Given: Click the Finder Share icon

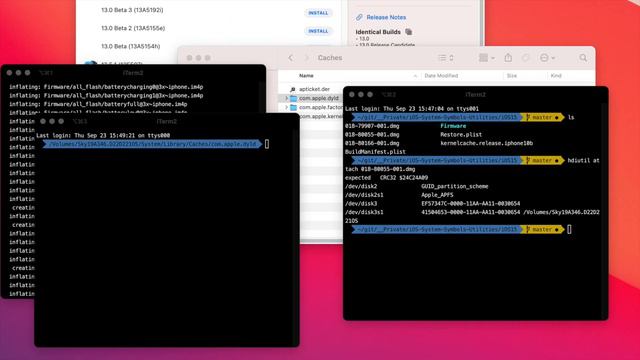Looking at the screenshot, I should (508, 58).
